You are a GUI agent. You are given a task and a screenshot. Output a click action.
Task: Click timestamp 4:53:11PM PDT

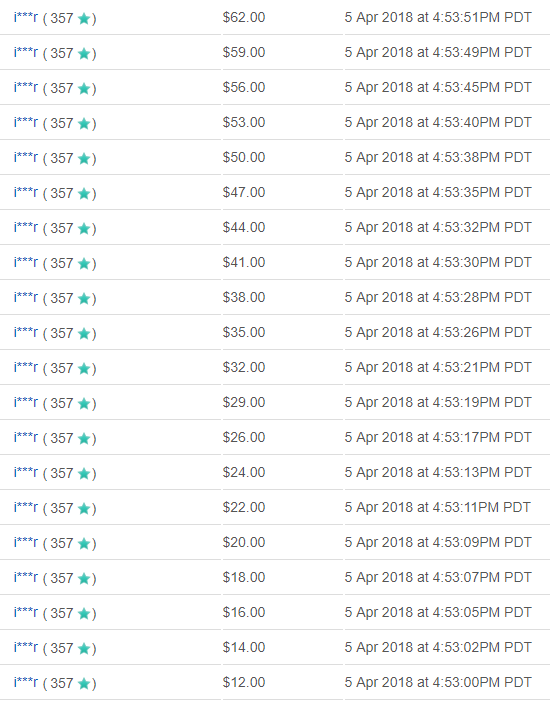(481, 507)
